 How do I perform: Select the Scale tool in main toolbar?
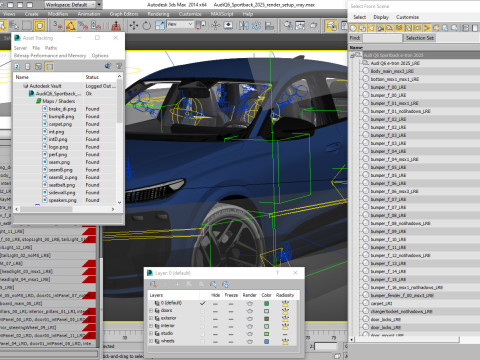tap(160, 25)
